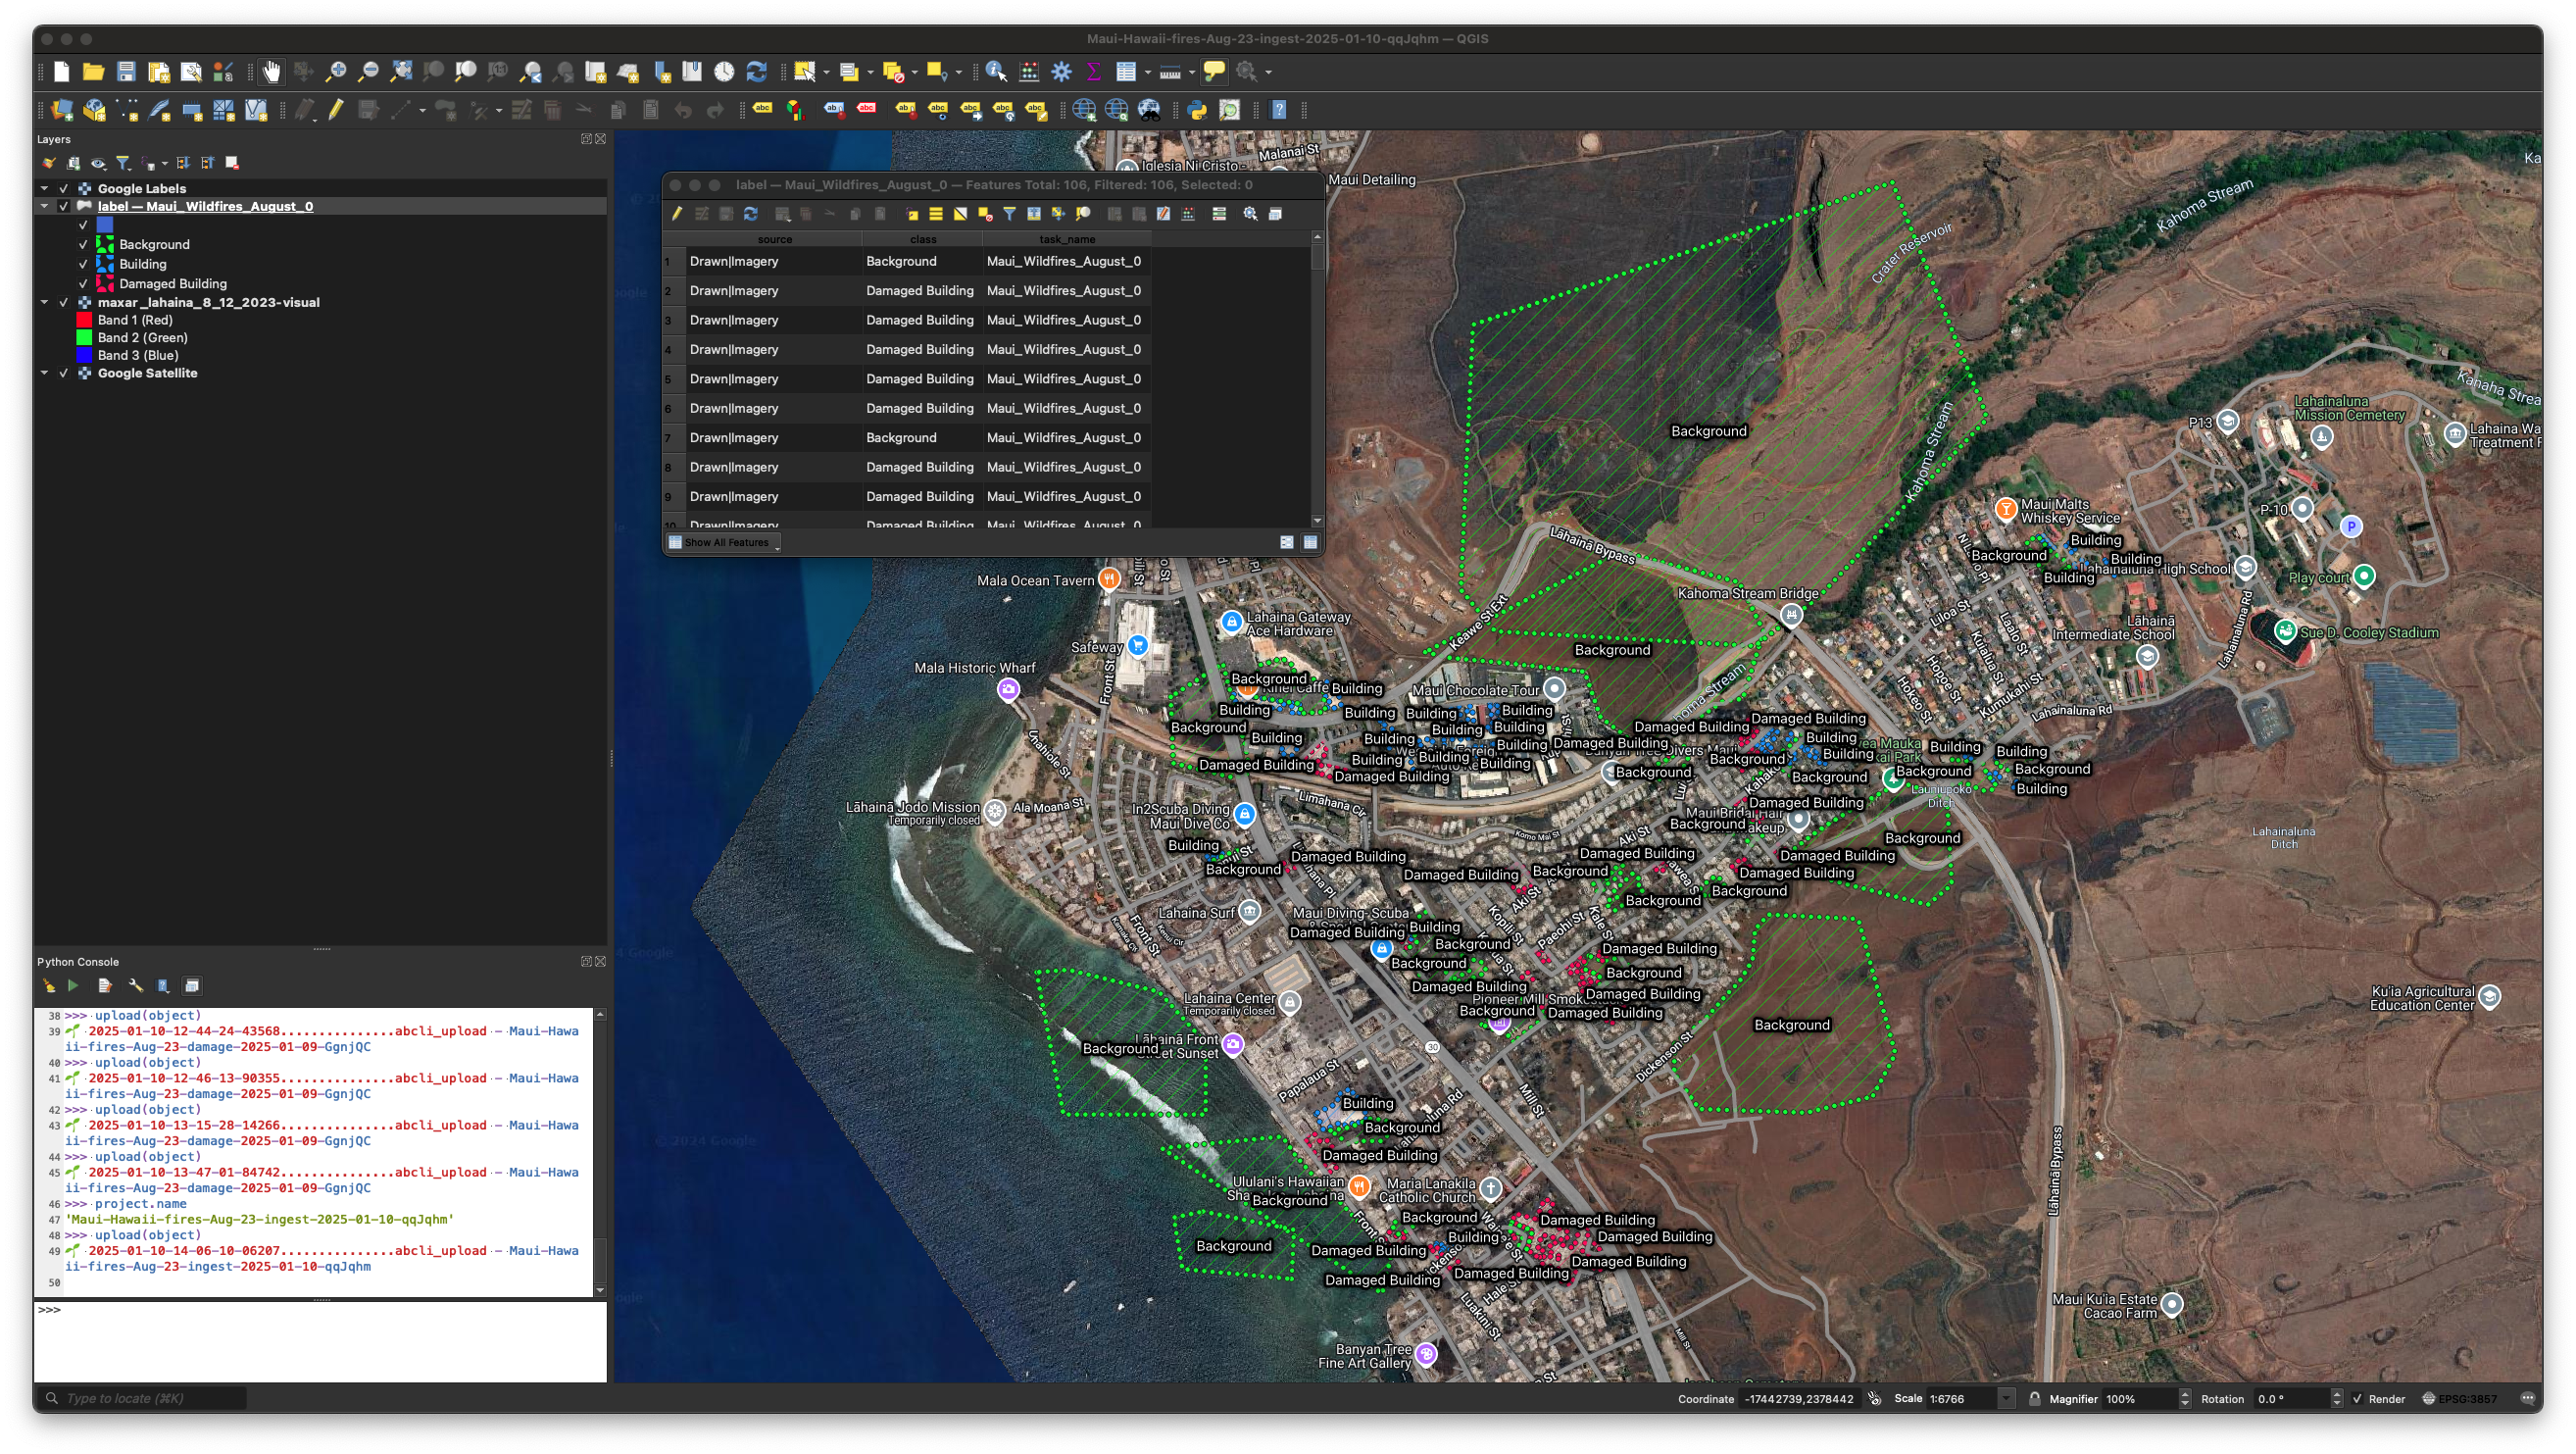Open the Statistical Summary sigma tool
Viewport: 2576px width, 1454px height.
1093,72
